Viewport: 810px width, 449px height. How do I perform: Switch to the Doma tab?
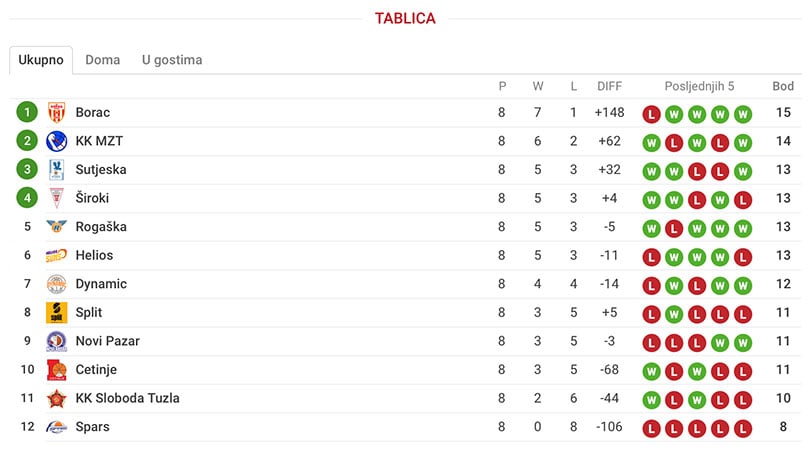pos(102,60)
